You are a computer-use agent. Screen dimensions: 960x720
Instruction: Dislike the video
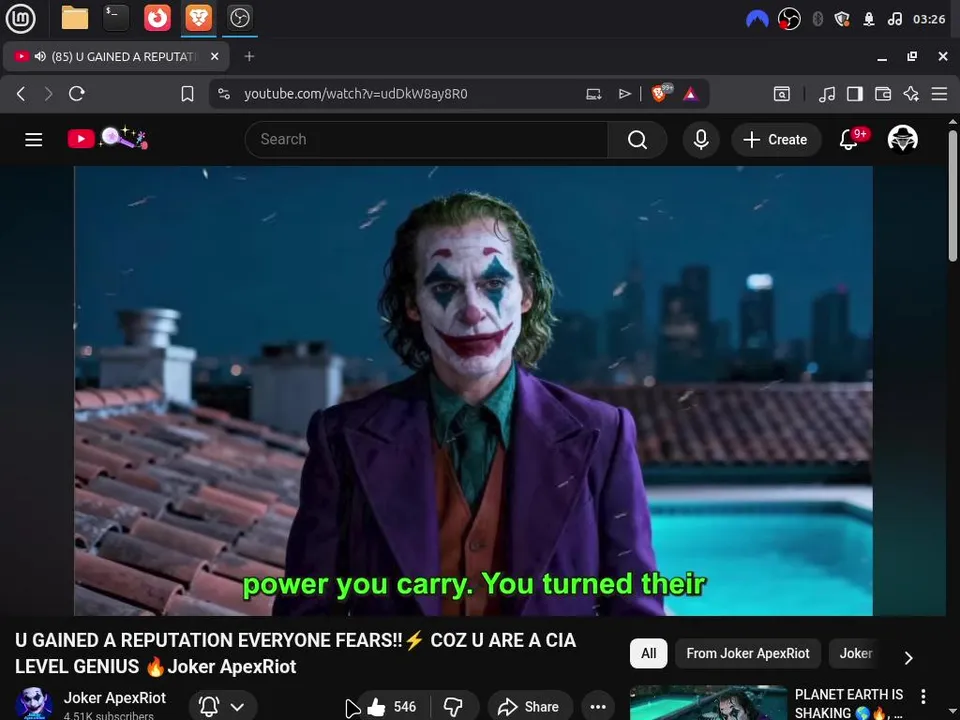tap(454, 707)
